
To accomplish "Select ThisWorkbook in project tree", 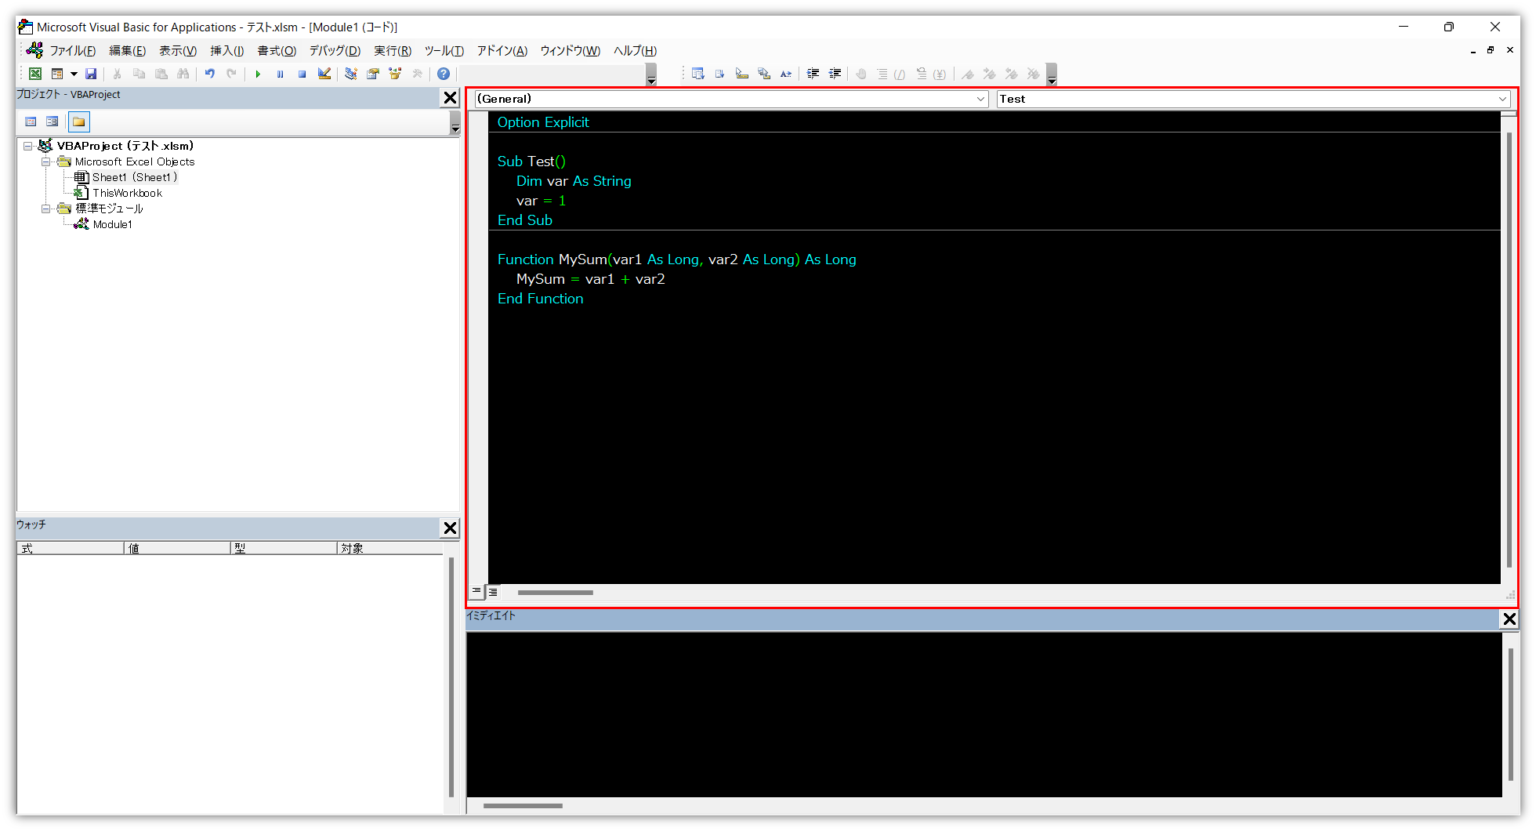I will pos(127,193).
